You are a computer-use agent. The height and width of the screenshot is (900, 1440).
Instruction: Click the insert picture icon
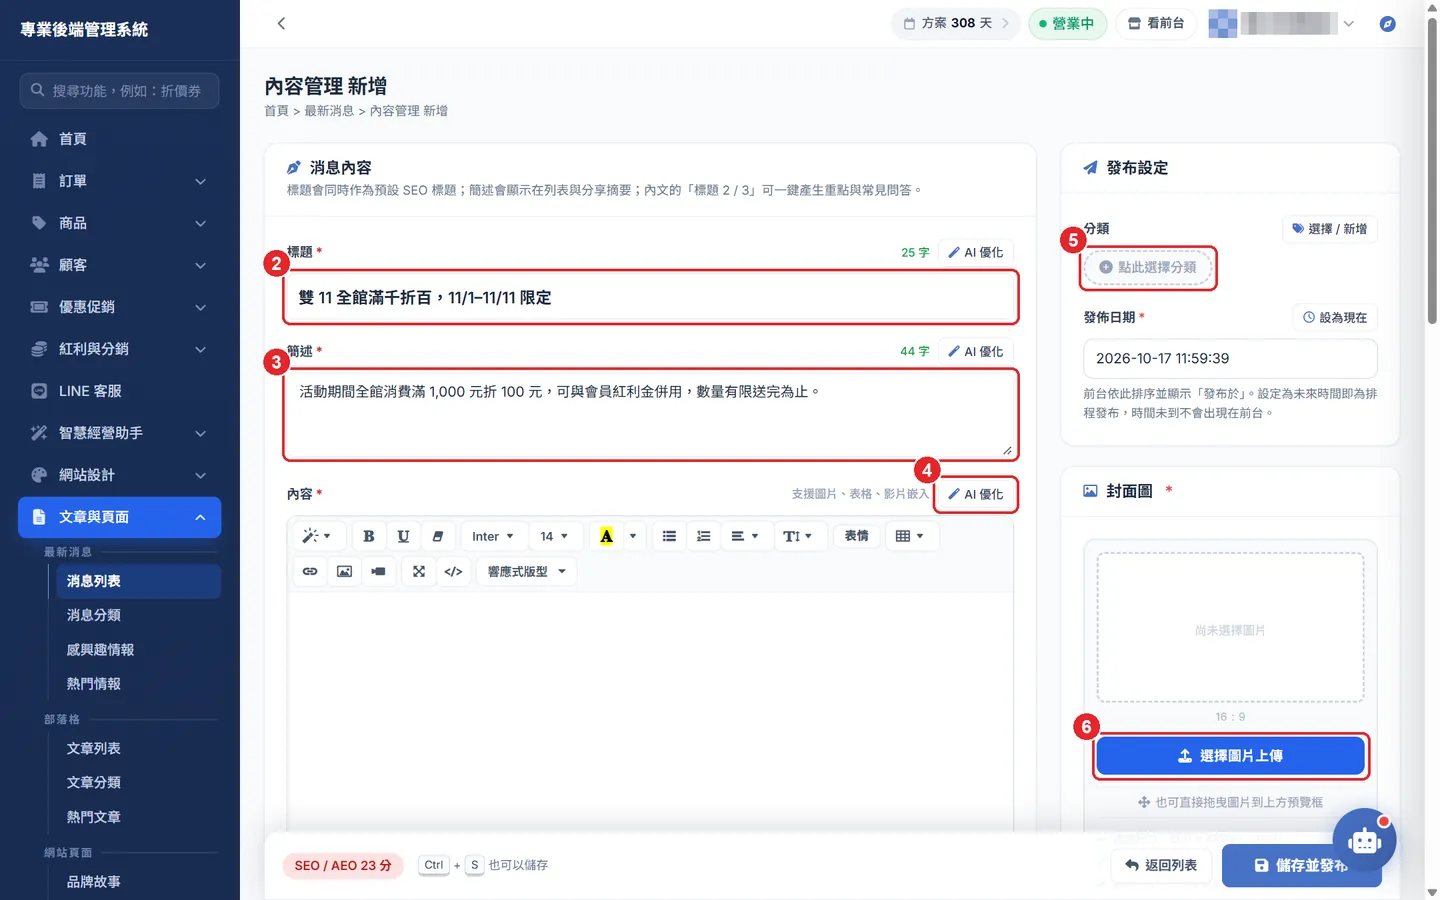point(344,571)
